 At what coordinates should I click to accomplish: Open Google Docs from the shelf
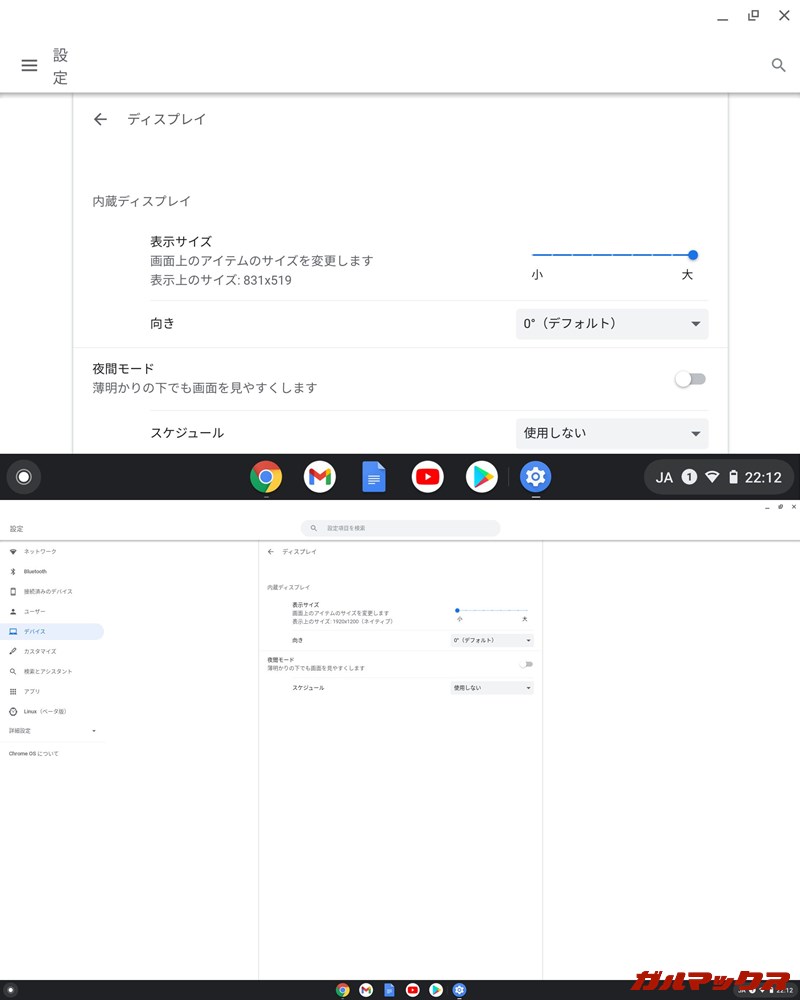point(373,477)
